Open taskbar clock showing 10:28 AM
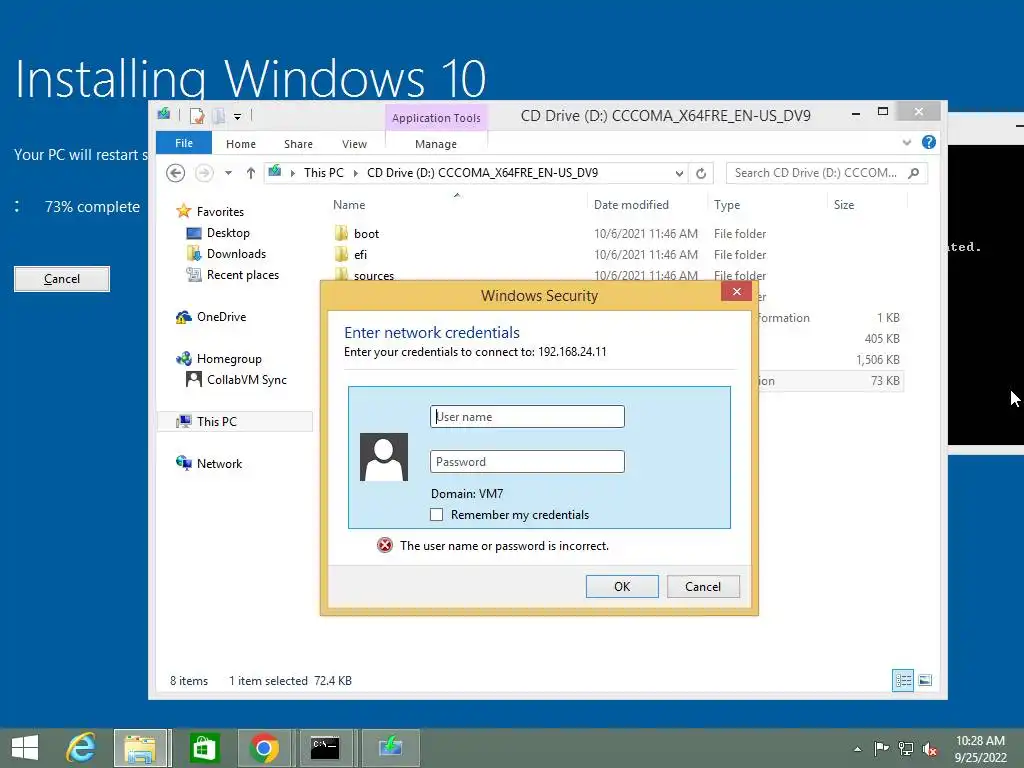The image size is (1024, 768). 980,748
